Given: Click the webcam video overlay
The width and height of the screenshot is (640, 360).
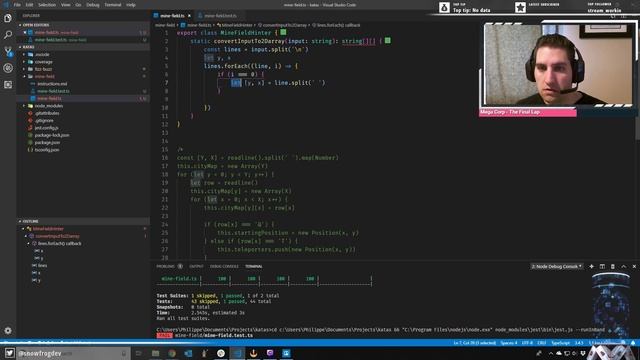Looking at the screenshot, I should [x=558, y=64].
